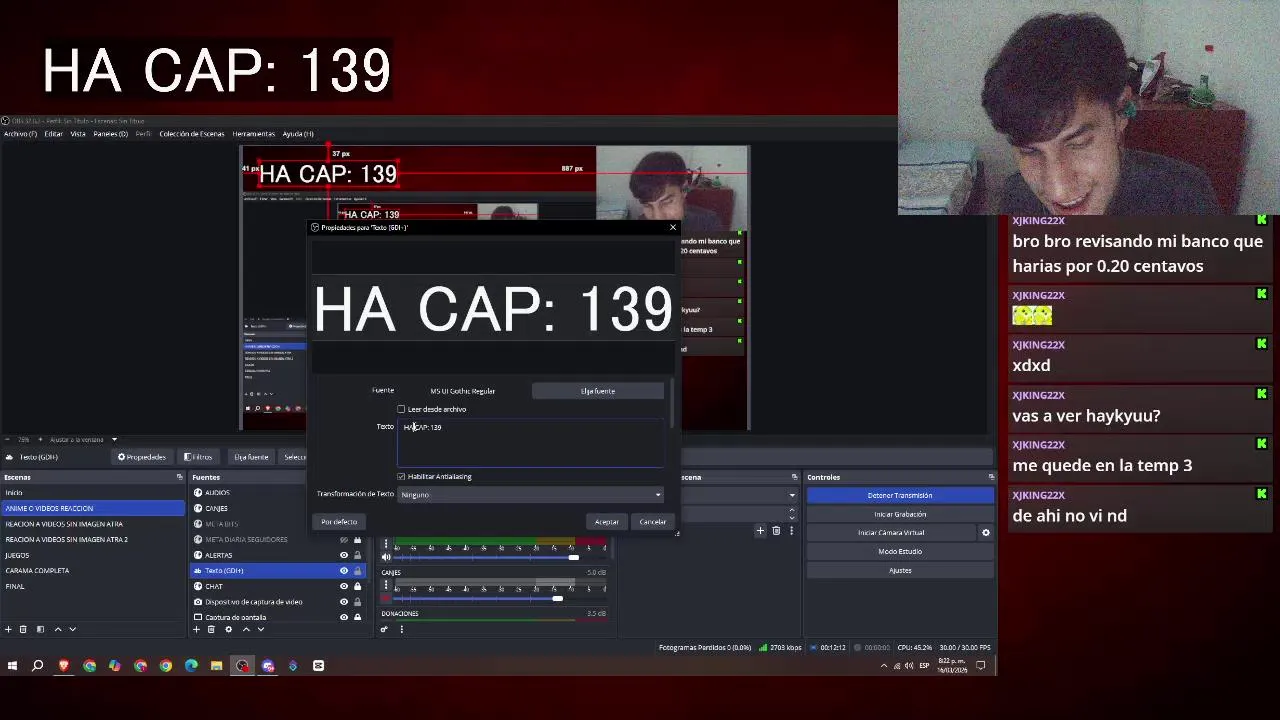This screenshot has height=720, width=1280.
Task: Open audio mixer three-dot menu at bottom
Action: pos(401,629)
